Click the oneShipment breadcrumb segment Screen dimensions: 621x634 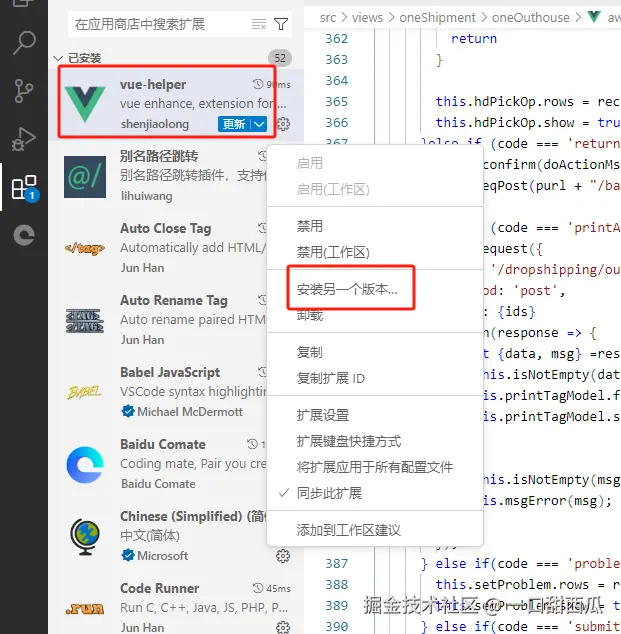(437, 17)
